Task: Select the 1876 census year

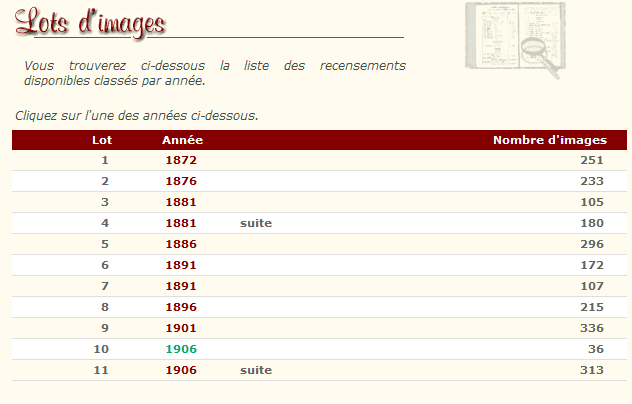Action: 181,181
